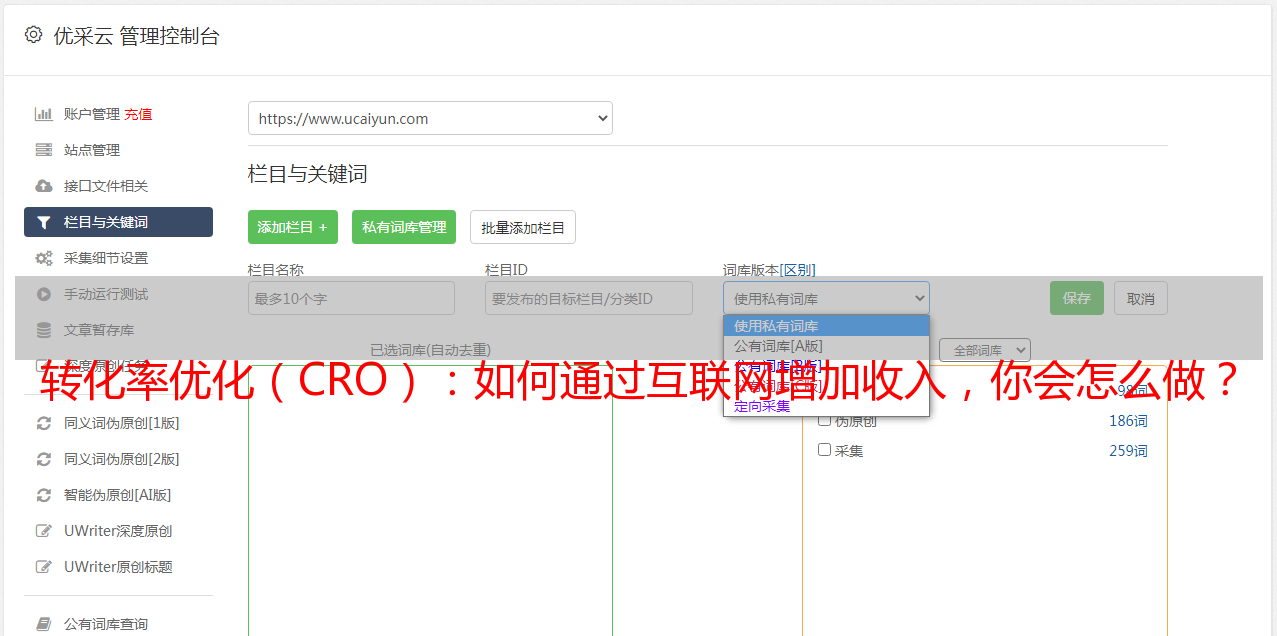Click the red 充值 link
The height and width of the screenshot is (636, 1277).
[138, 114]
